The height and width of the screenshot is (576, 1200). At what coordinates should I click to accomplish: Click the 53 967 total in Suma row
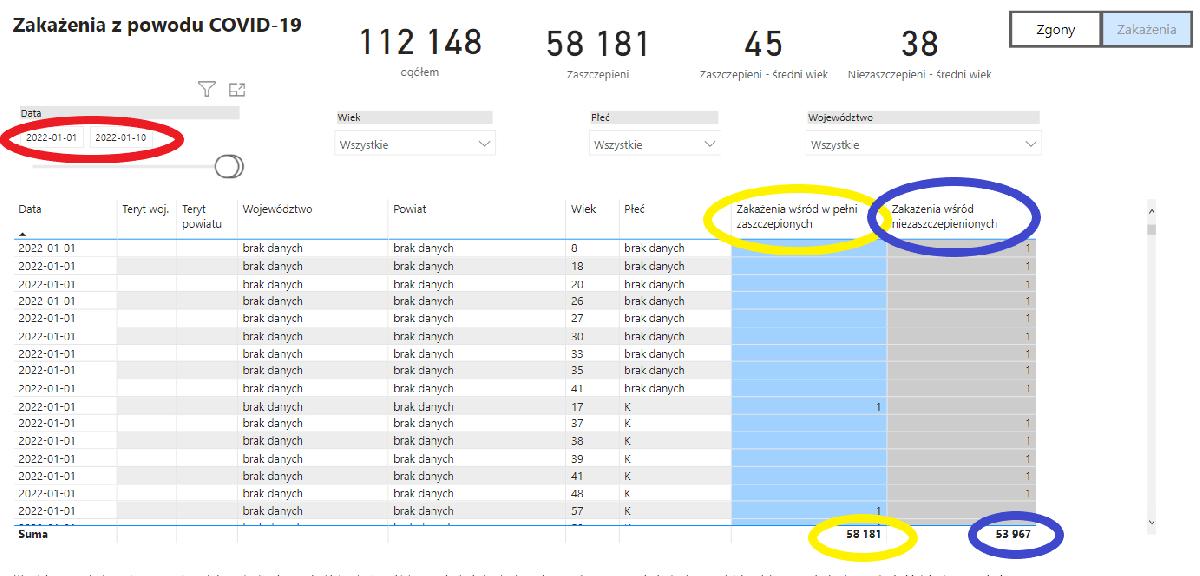(x=1014, y=535)
